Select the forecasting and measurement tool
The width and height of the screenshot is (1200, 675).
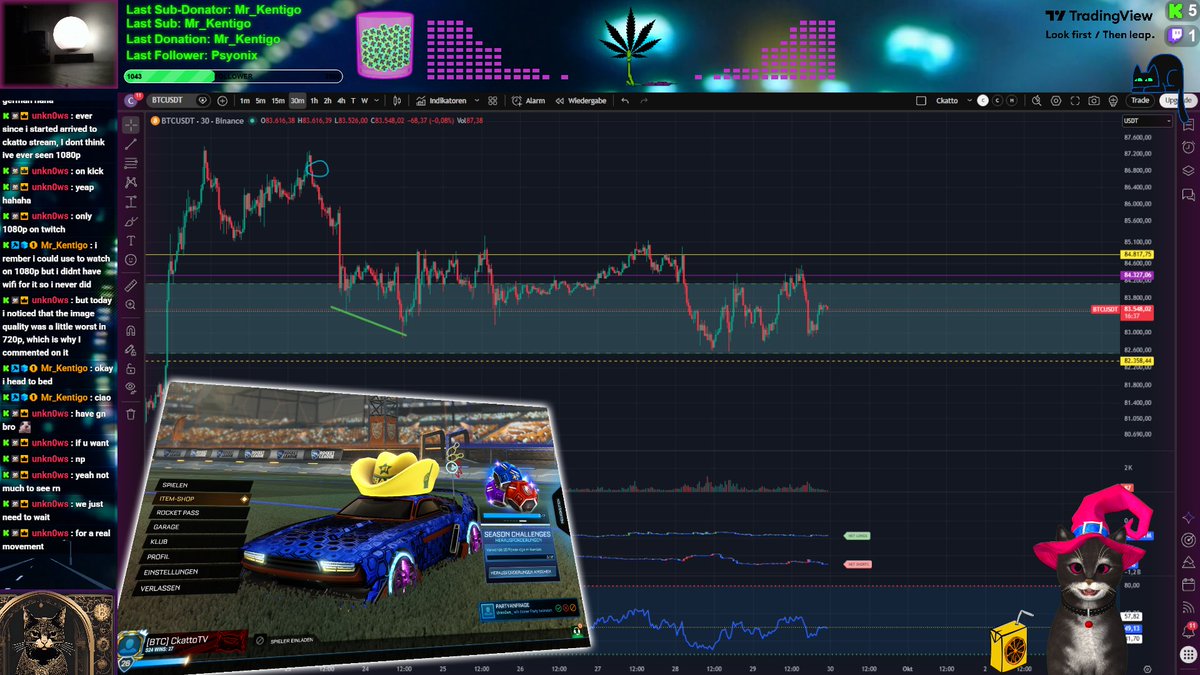(131, 201)
